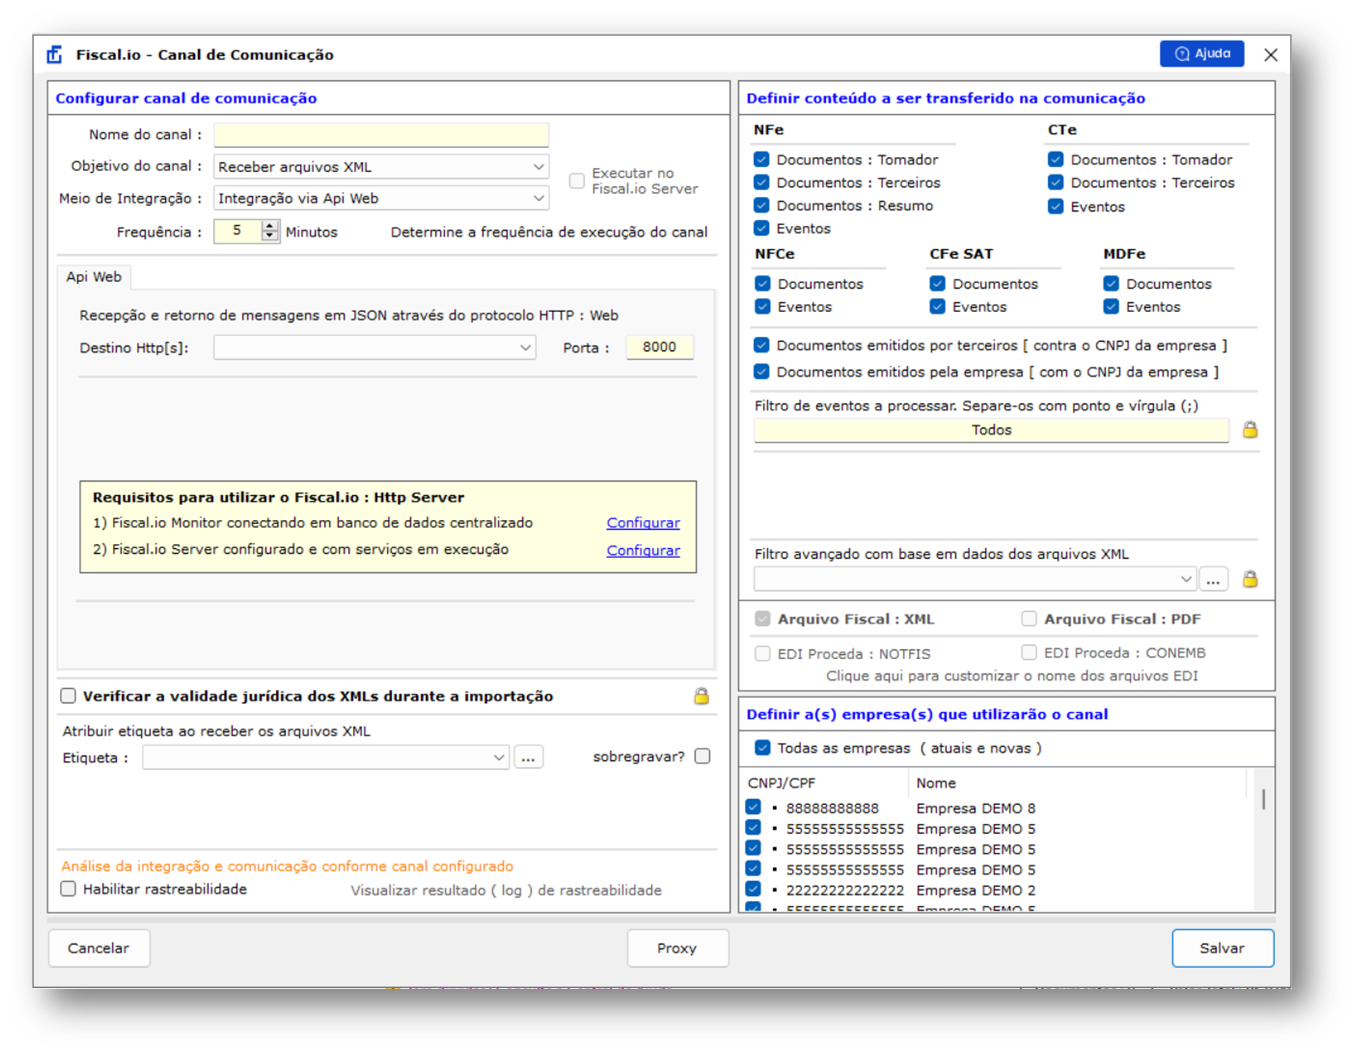
Task: Click the ellipsis button next to Etiqueta
Action: click(528, 758)
